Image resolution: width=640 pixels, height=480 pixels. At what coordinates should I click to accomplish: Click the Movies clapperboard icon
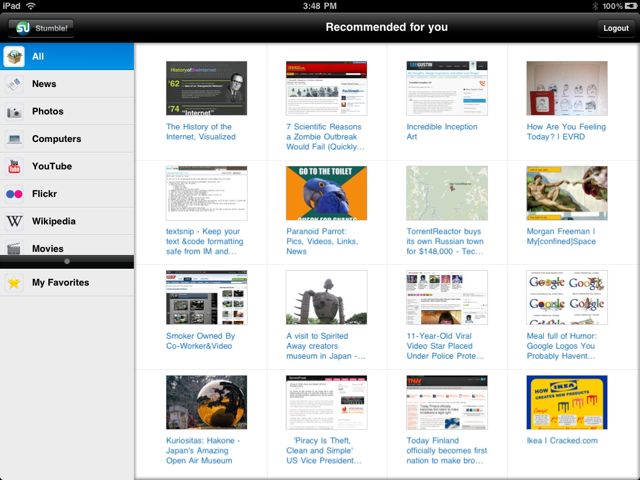coord(14,248)
